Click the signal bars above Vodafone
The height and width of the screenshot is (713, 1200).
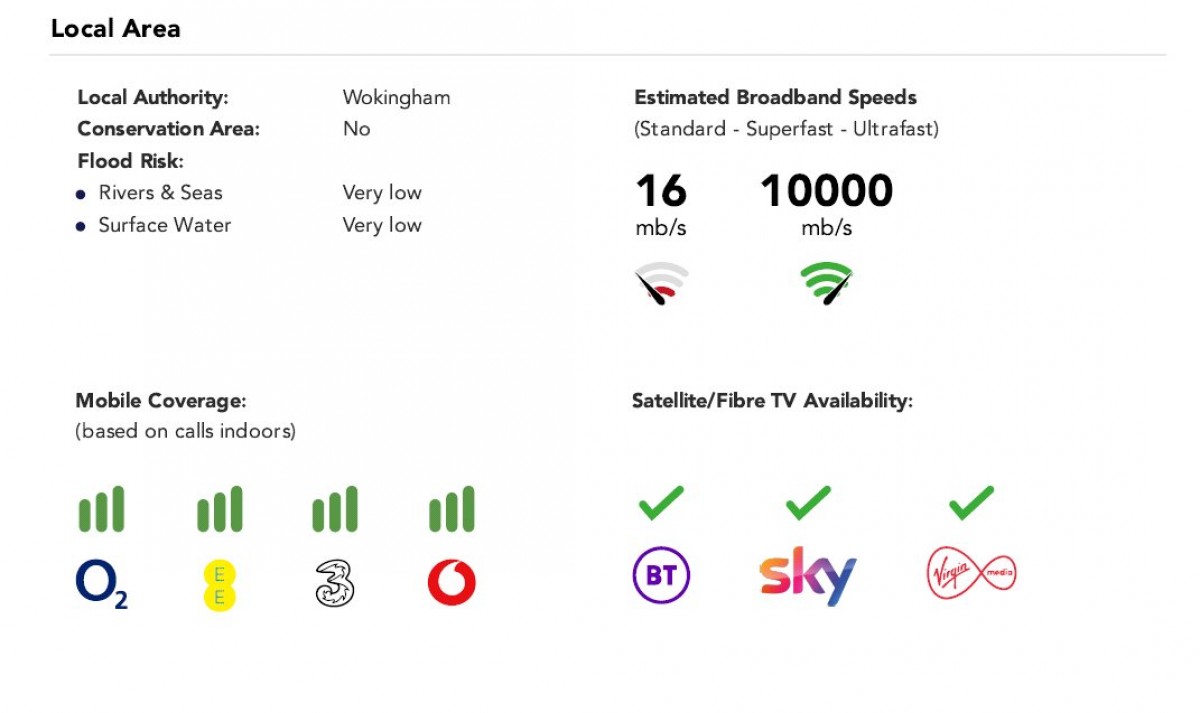pyautogui.click(x=451, y=510)
